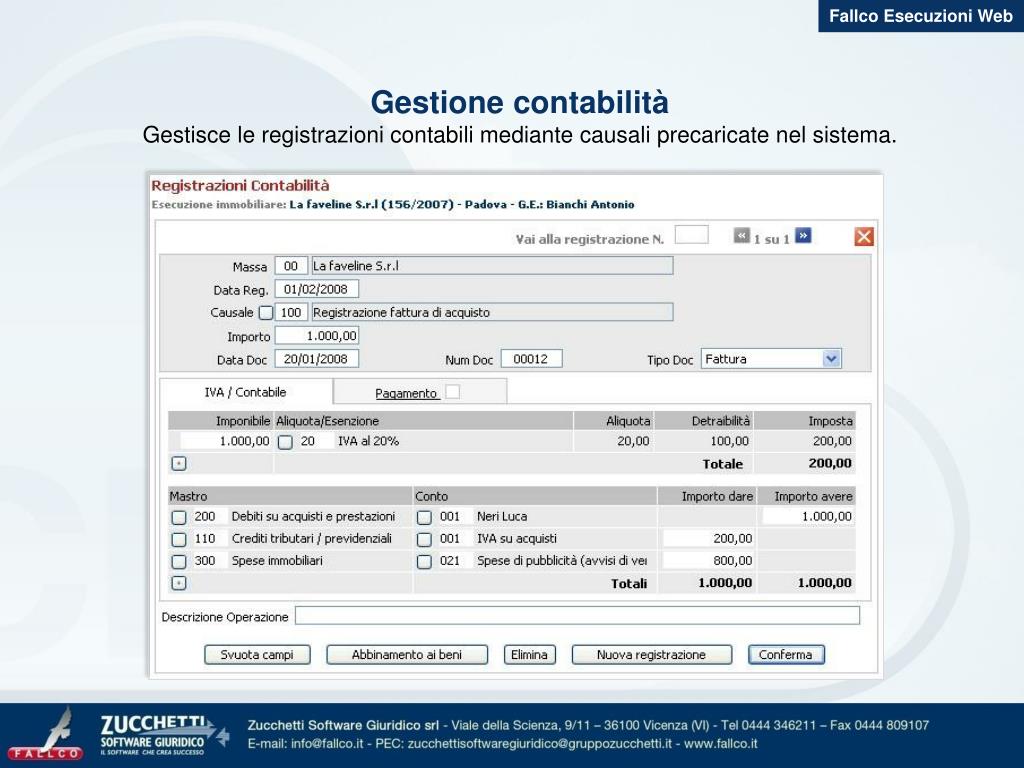The width and height of the screenshot is (1024, 768).
Task: Click the Nuova registrazione button
Action: [x=651, y=654]
